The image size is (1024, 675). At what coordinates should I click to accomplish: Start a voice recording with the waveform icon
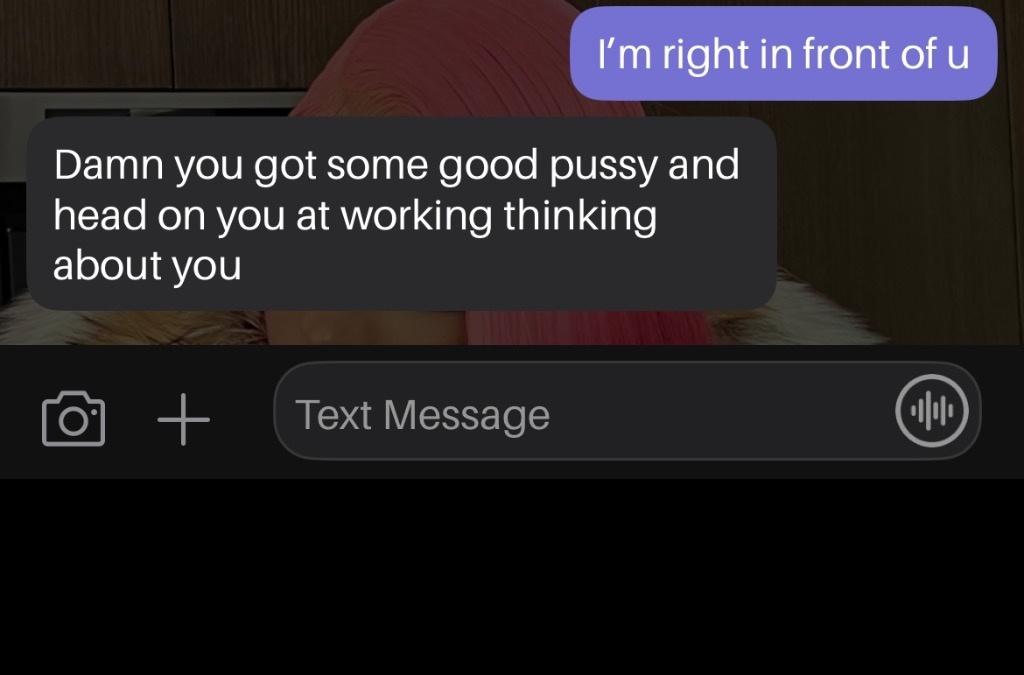pos(932,411)
